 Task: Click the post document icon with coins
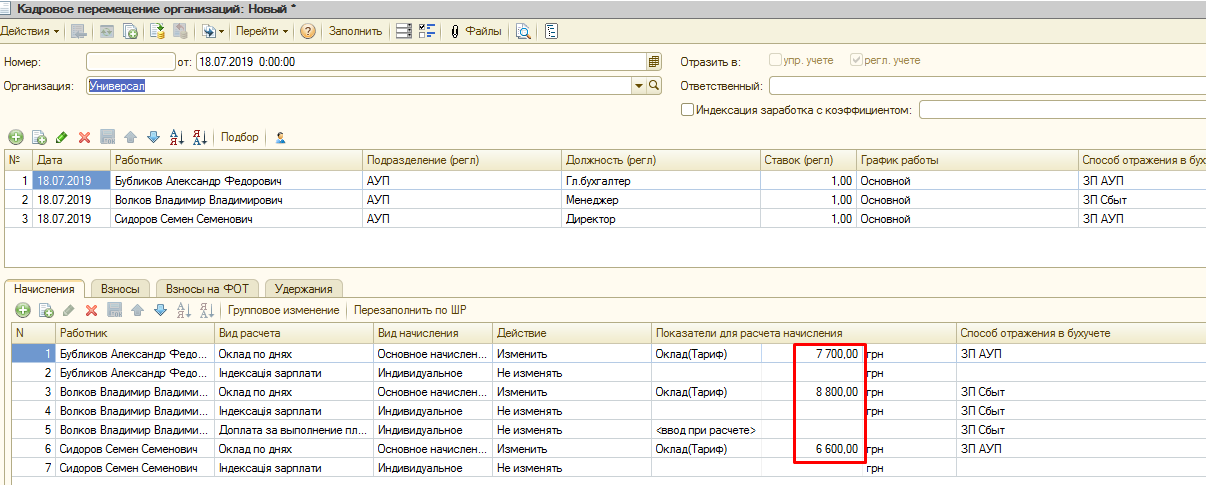pyautogui.click(x=157, y=31)
